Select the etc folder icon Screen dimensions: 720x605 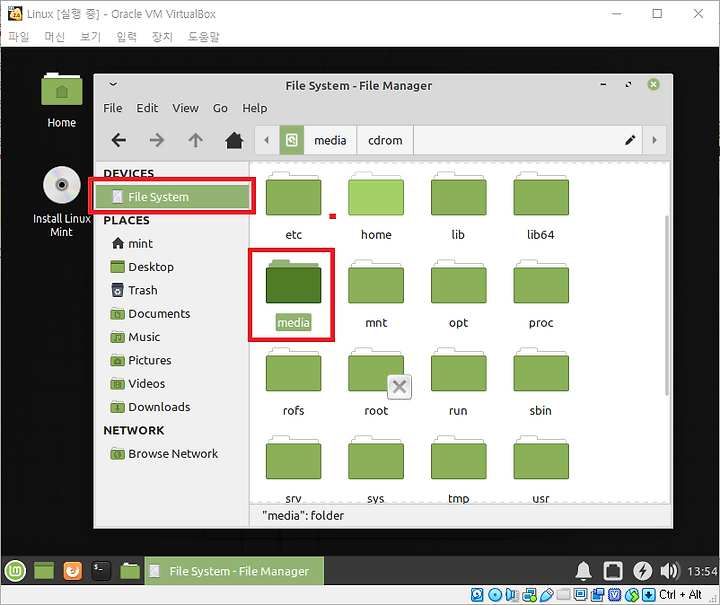(293, 194)
